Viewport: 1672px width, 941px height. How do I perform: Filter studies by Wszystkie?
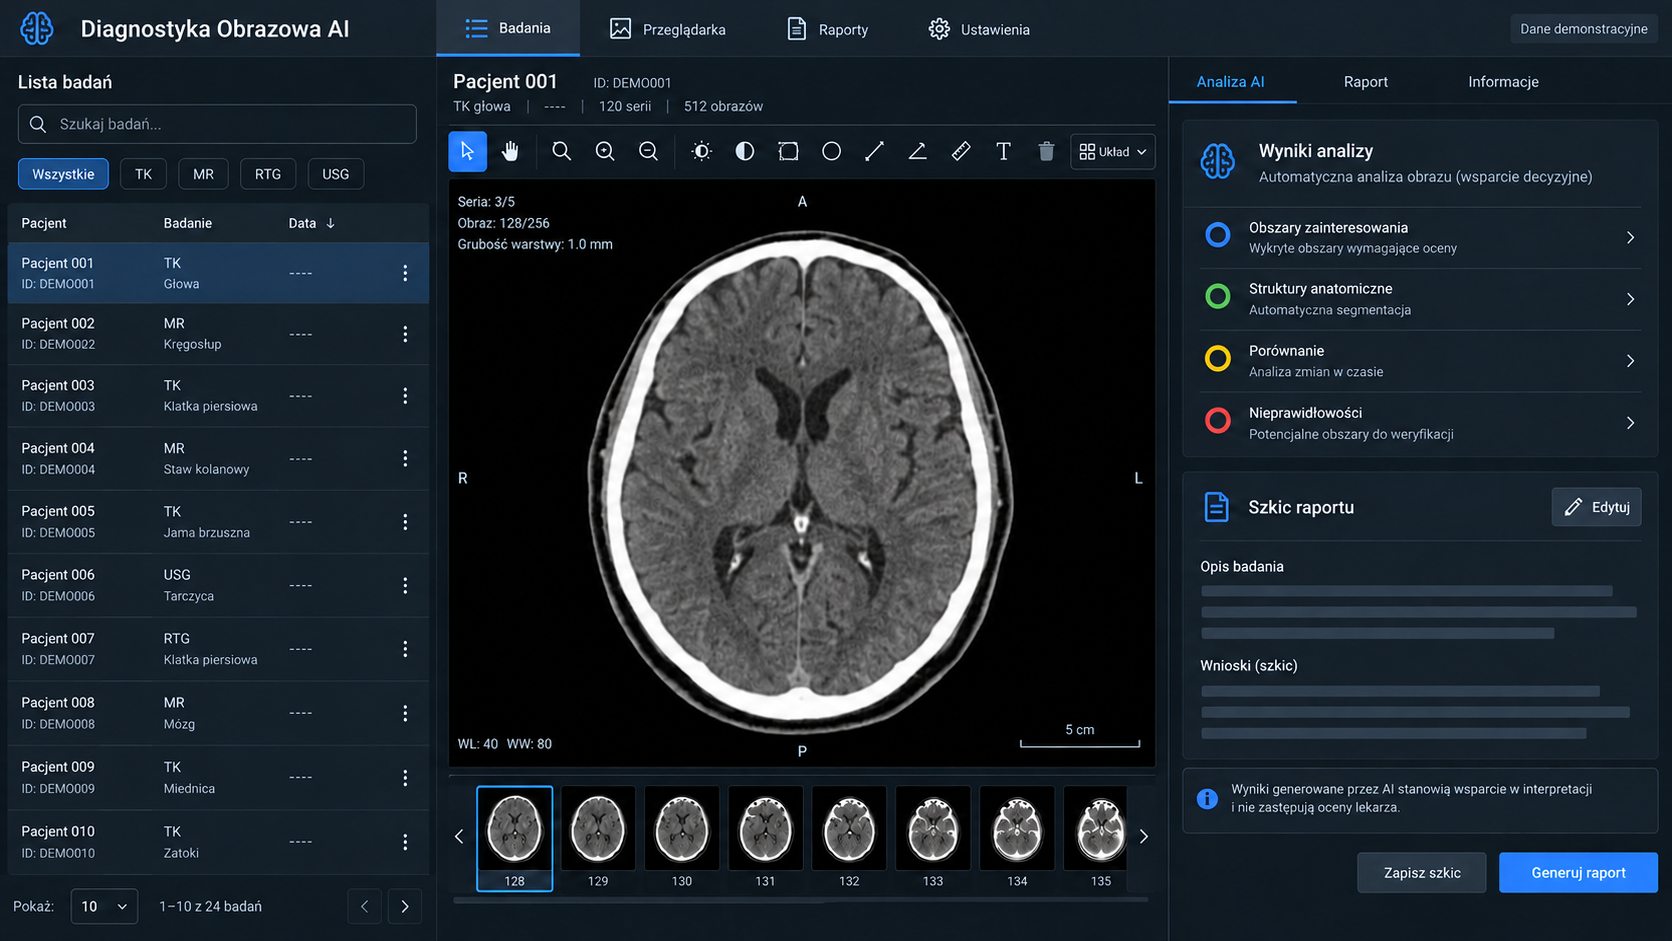(x=63, y=174)
